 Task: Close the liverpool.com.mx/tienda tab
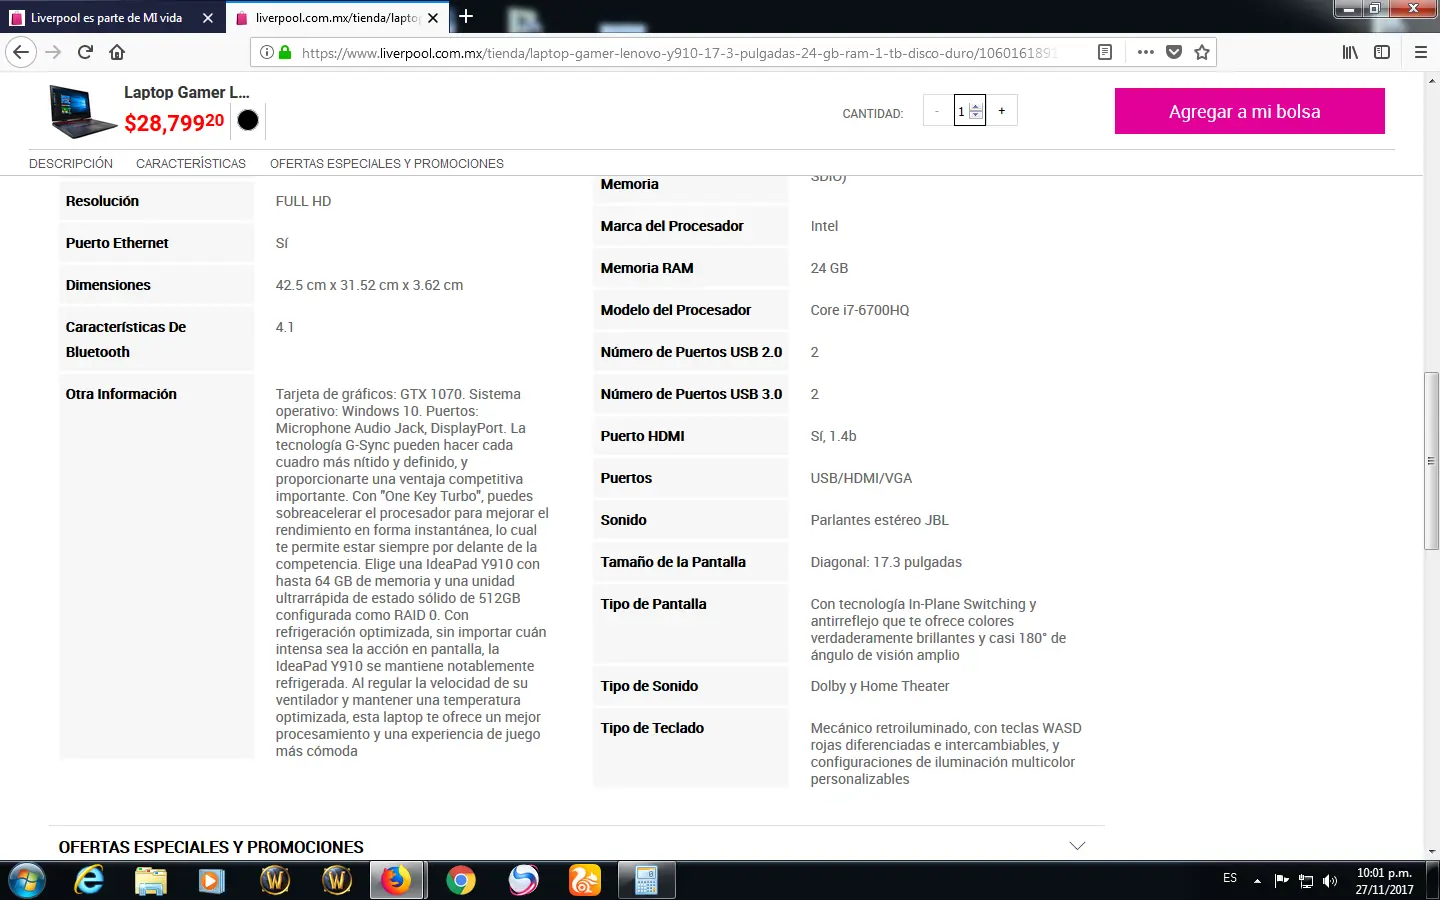pyautogui.click(x=433, y=18)
